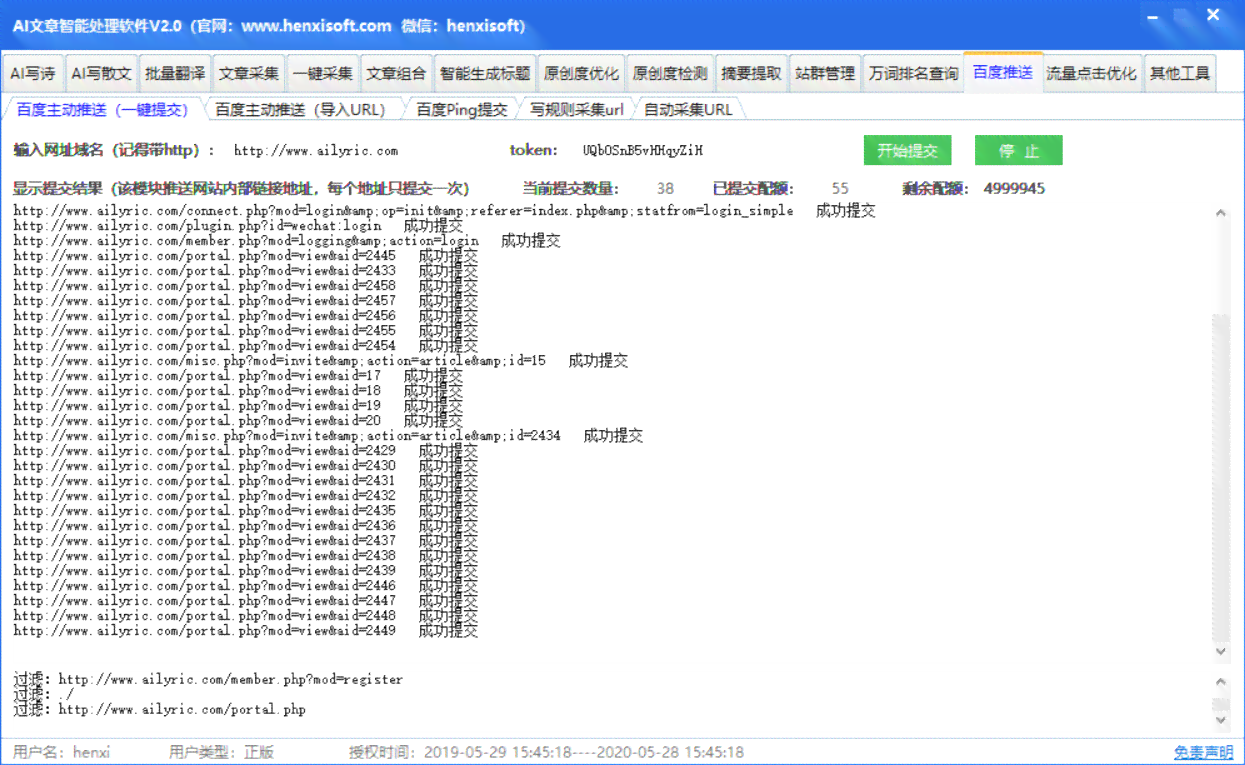Select the line with aid=2455
Image resolution: width=1245 pixels, height=765 pixels.
pyautogui.click(x=246, y=331)
